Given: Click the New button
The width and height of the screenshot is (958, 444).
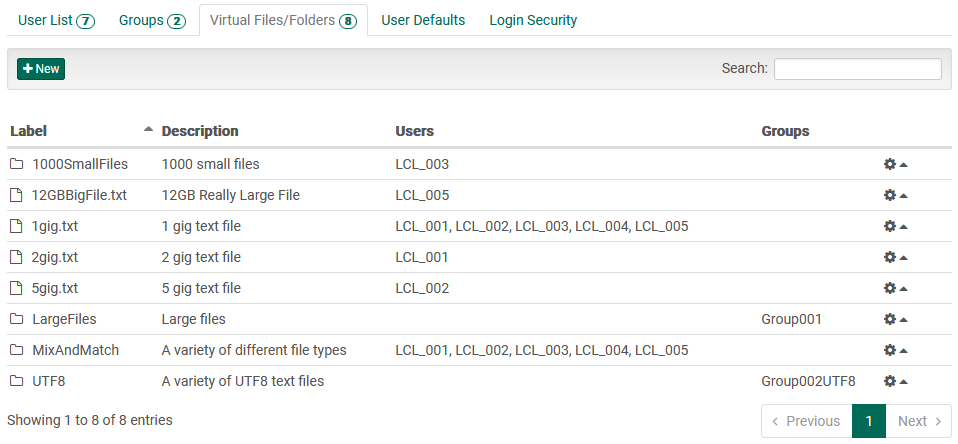Looking at the screenshot, I should [x=41, y=69].
